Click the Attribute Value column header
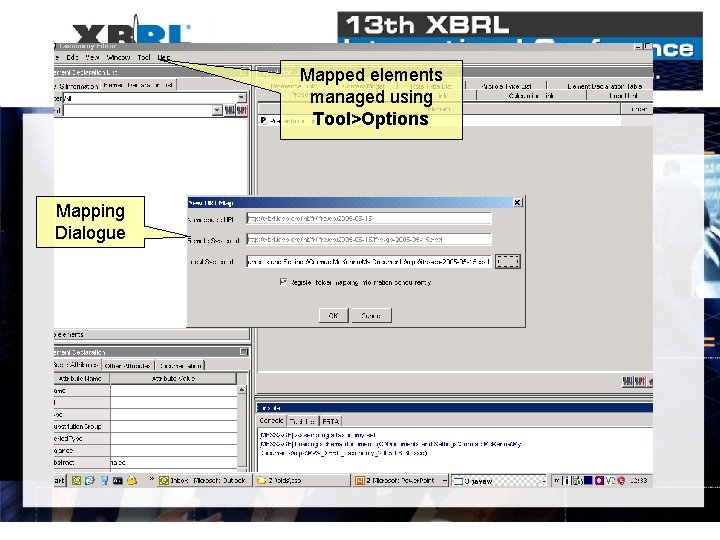The width and height of the screenshot is (720, 540). (173, 378)
